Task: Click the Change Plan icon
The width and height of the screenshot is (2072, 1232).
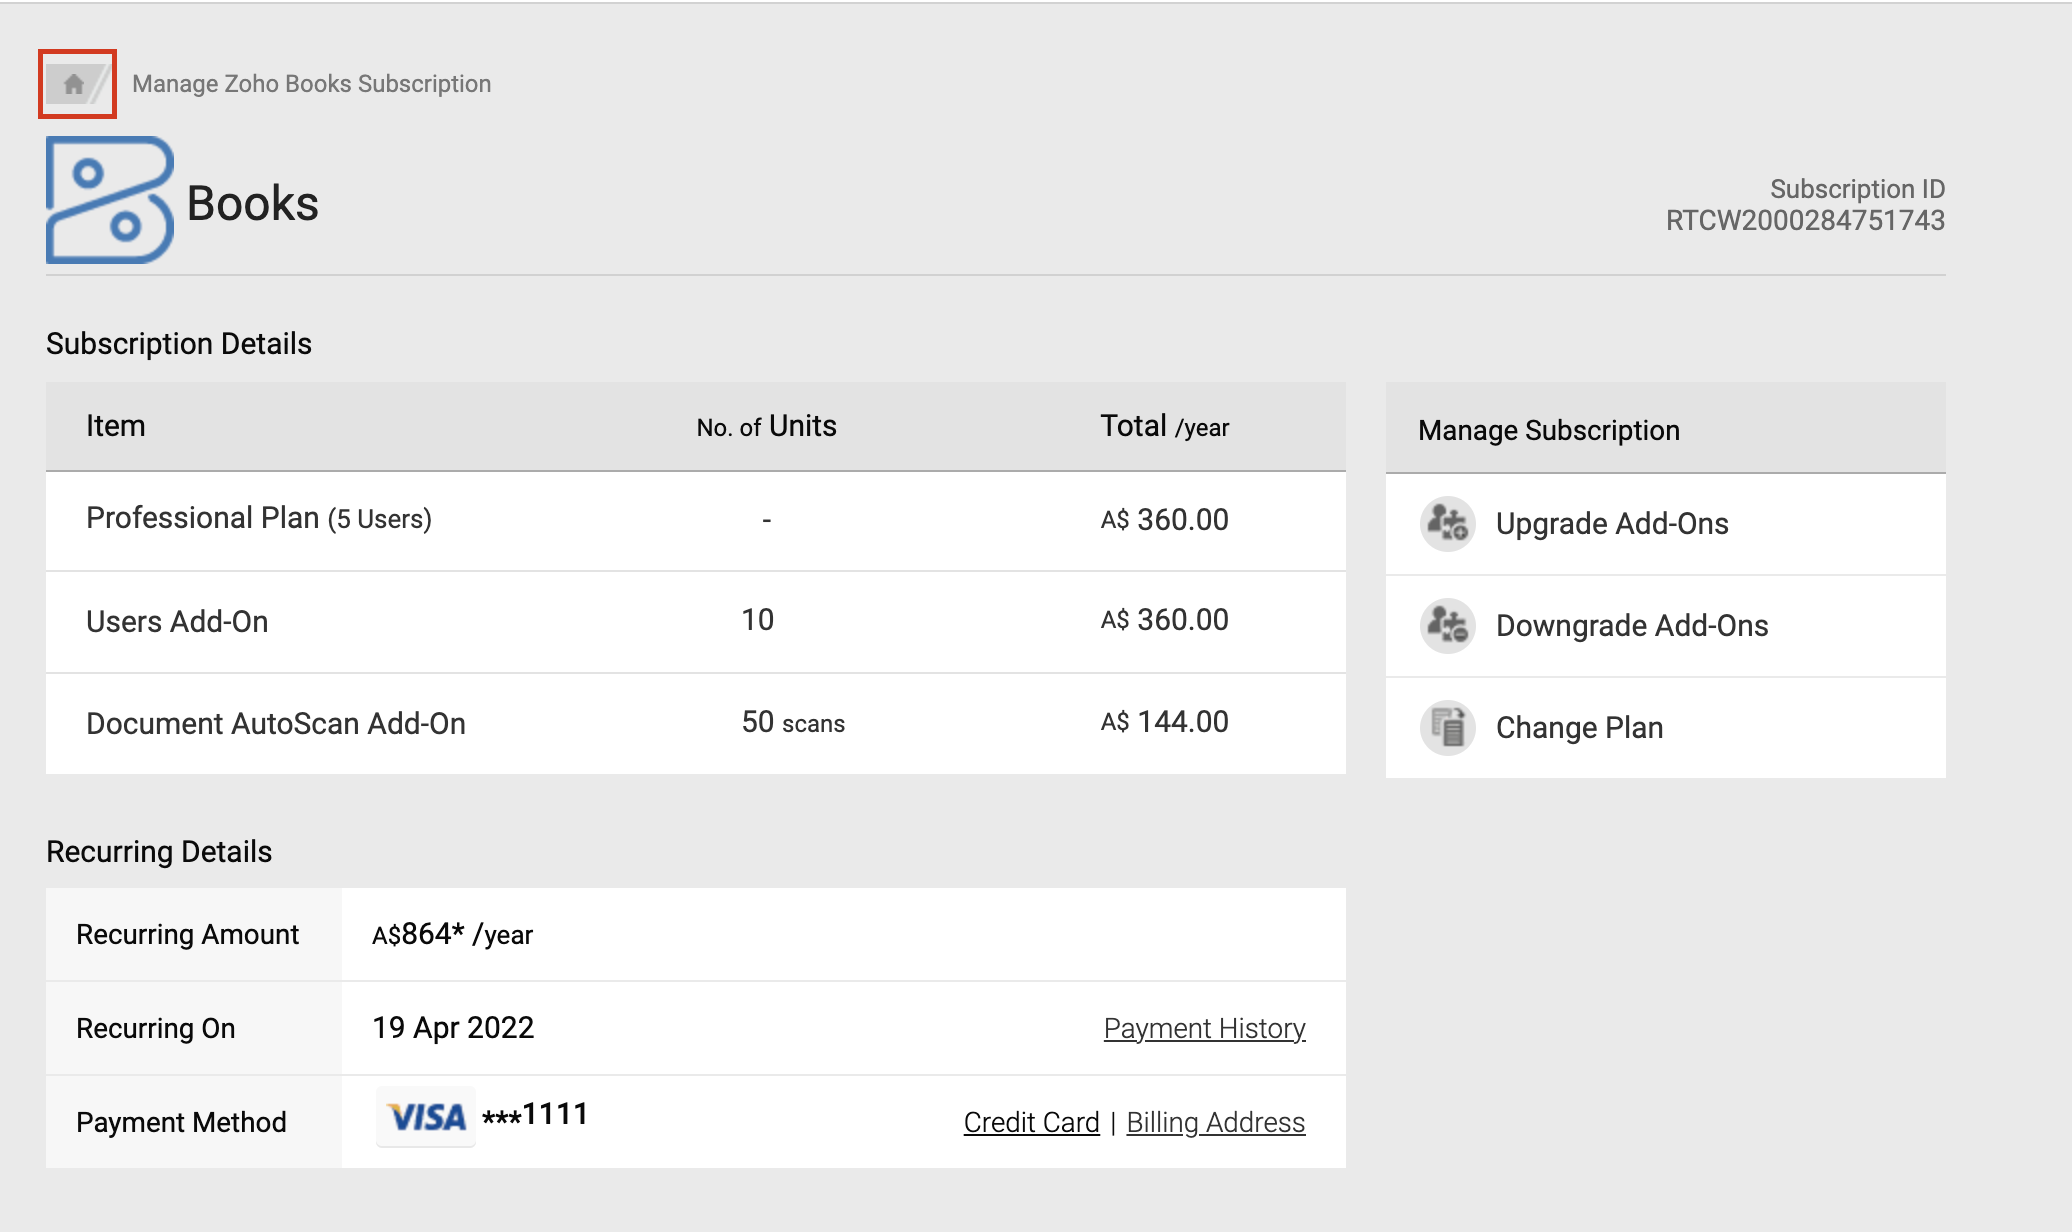Action: (1447, 727)
